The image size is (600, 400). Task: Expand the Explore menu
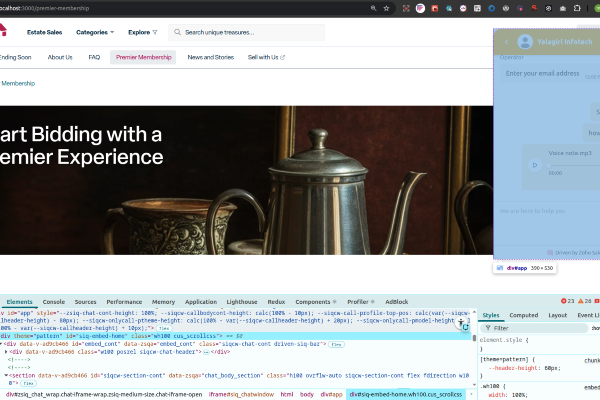pyautogui.click(x=143, y=32)
